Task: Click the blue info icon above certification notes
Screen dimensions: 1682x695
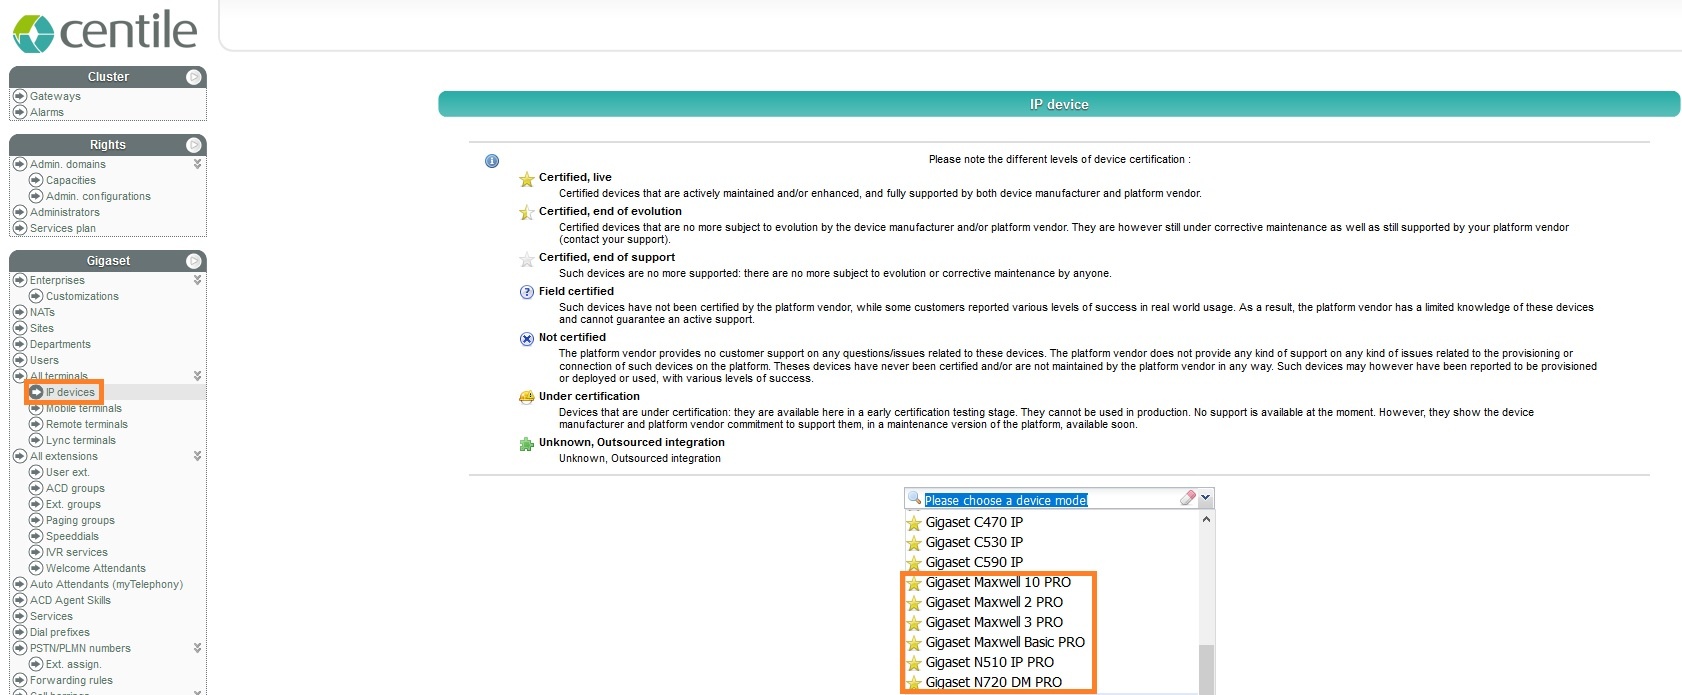Action: [492, 161]
